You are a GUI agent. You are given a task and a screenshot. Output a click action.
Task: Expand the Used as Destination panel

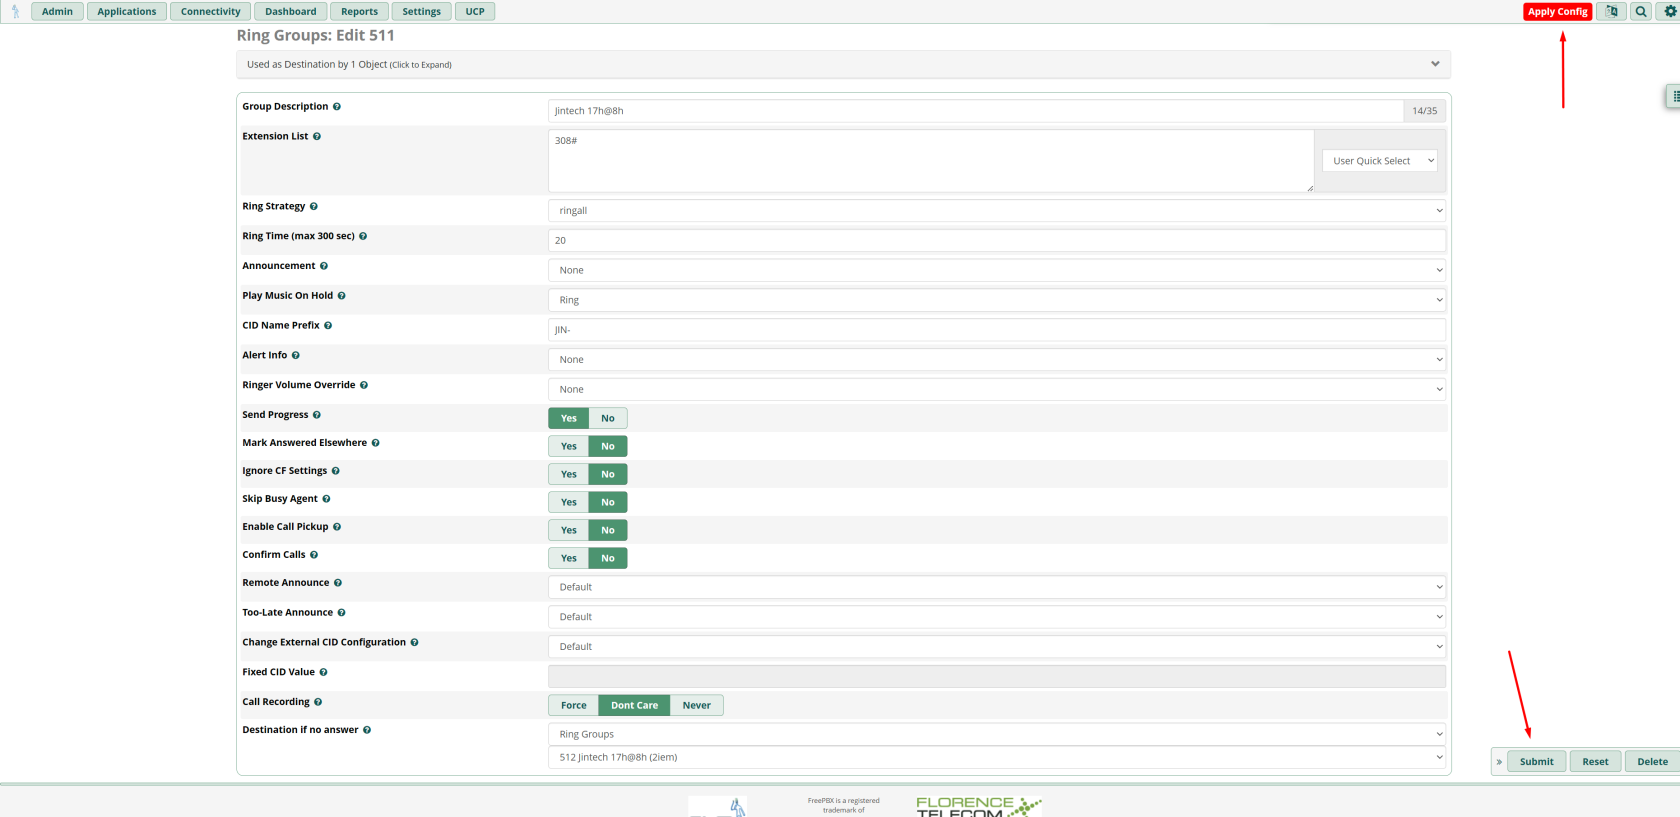point(843,65)
